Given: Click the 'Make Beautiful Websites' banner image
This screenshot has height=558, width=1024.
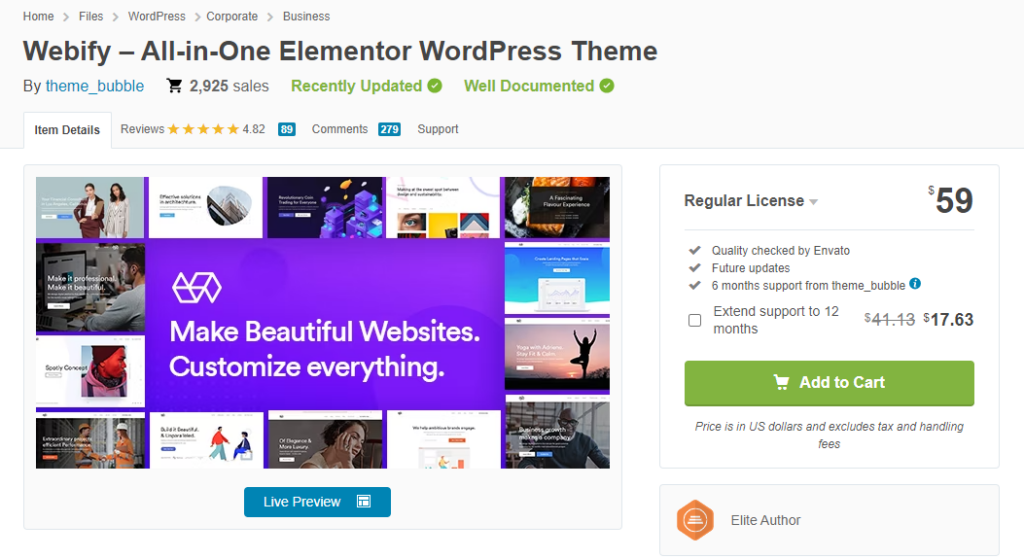Looking at the screenshot, I should 325,325.
